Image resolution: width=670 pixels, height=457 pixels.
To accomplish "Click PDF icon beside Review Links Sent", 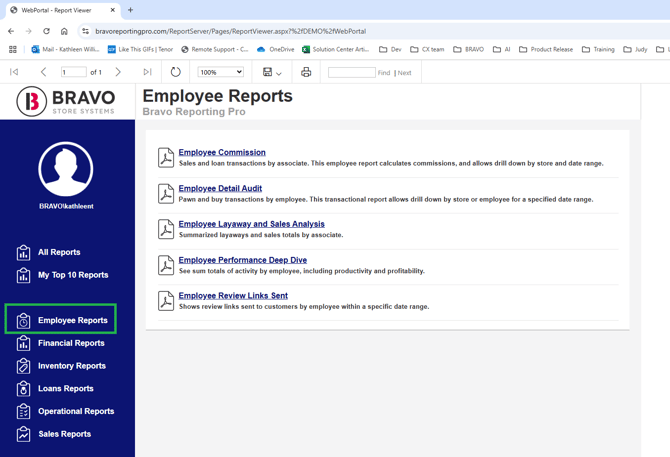I will 166,301.
